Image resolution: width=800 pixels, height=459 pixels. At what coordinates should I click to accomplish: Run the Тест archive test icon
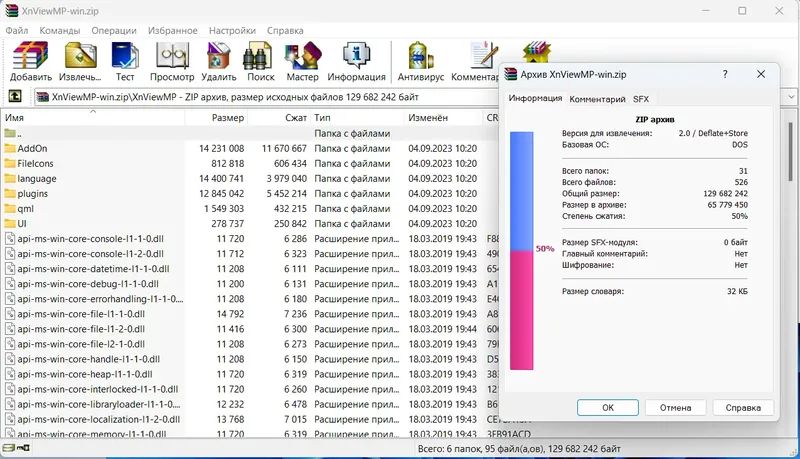124,56
